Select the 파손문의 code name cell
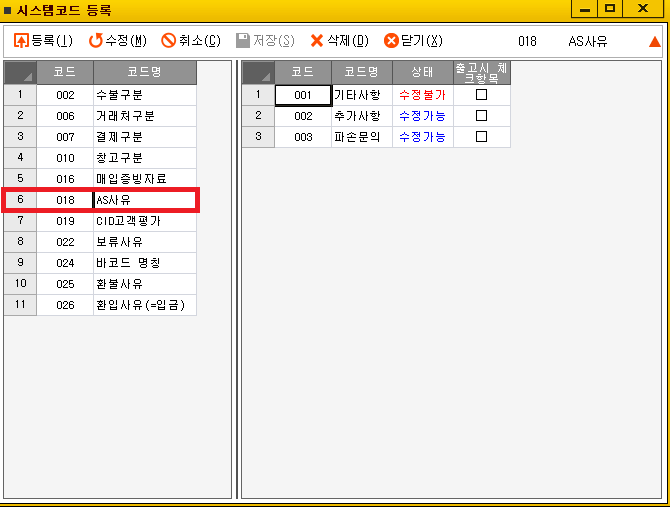This screenshot has height=507, width=670. [362, 136]
